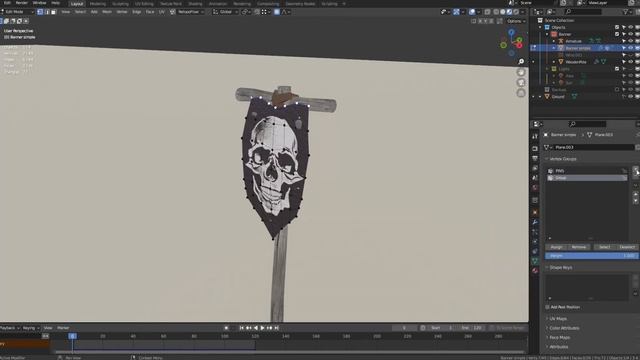
Task: Hide Armature with its eye icon
Action: [x=631, y=41]
